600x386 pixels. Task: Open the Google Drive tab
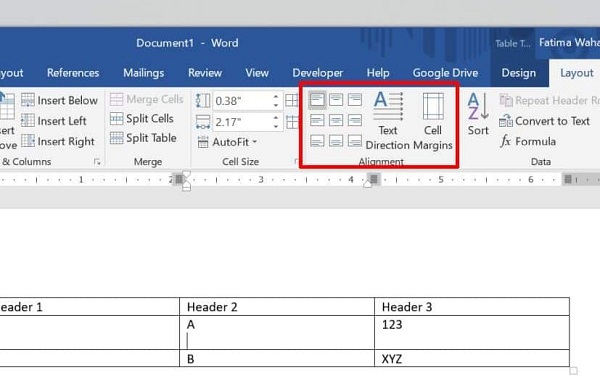pos(445,73)
